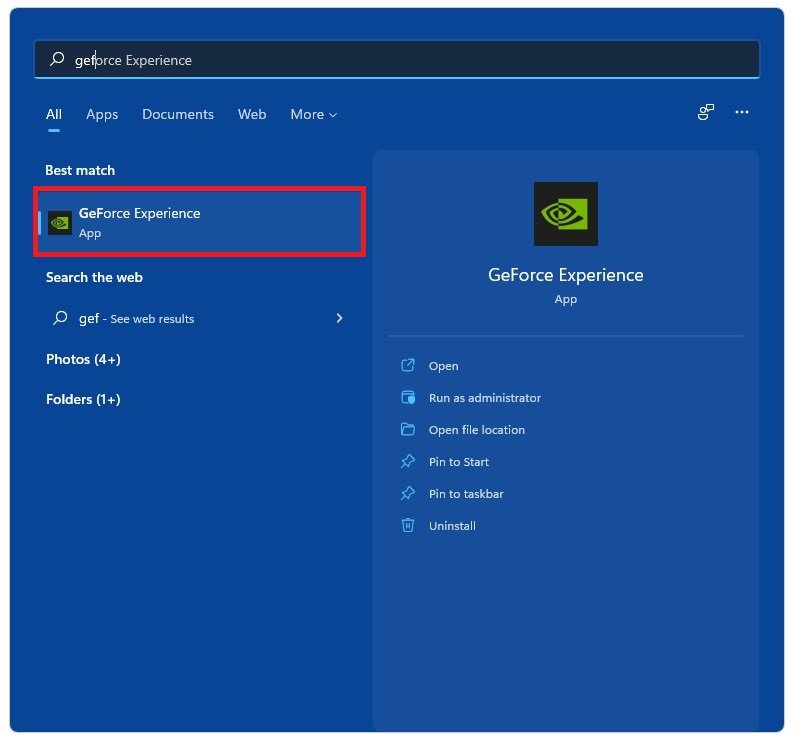Expand the More filter dropdown
The height and width of the screenshot is (738, 794).
[313, 115]
